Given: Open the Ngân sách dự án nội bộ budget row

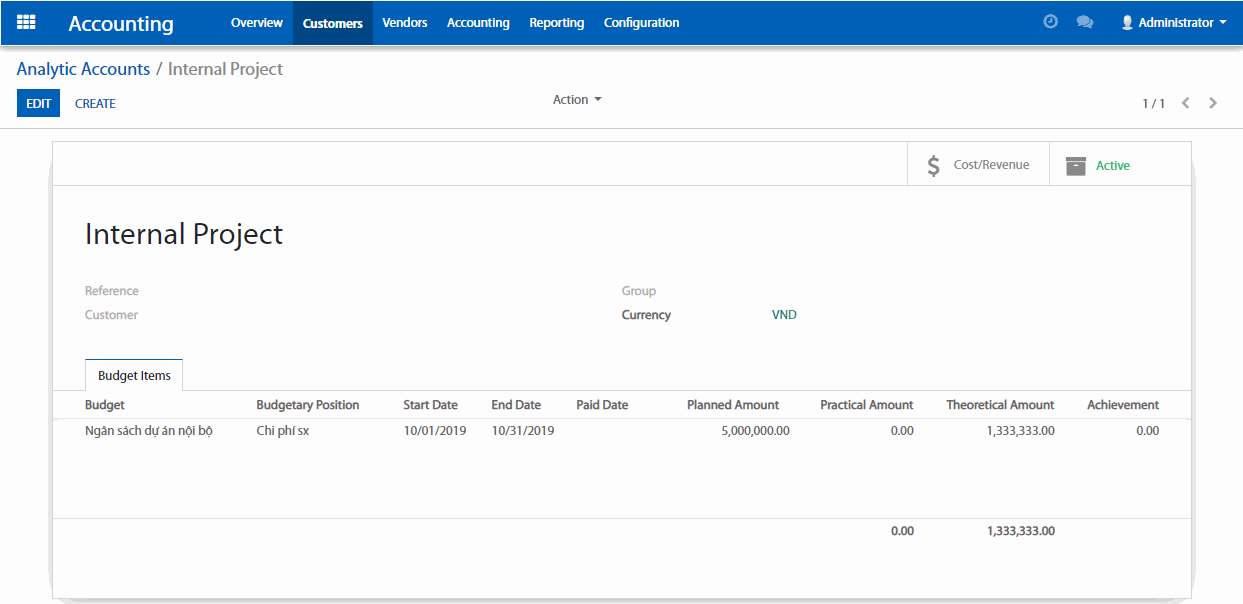Looking at the screenshot, I should pos(149,431).
